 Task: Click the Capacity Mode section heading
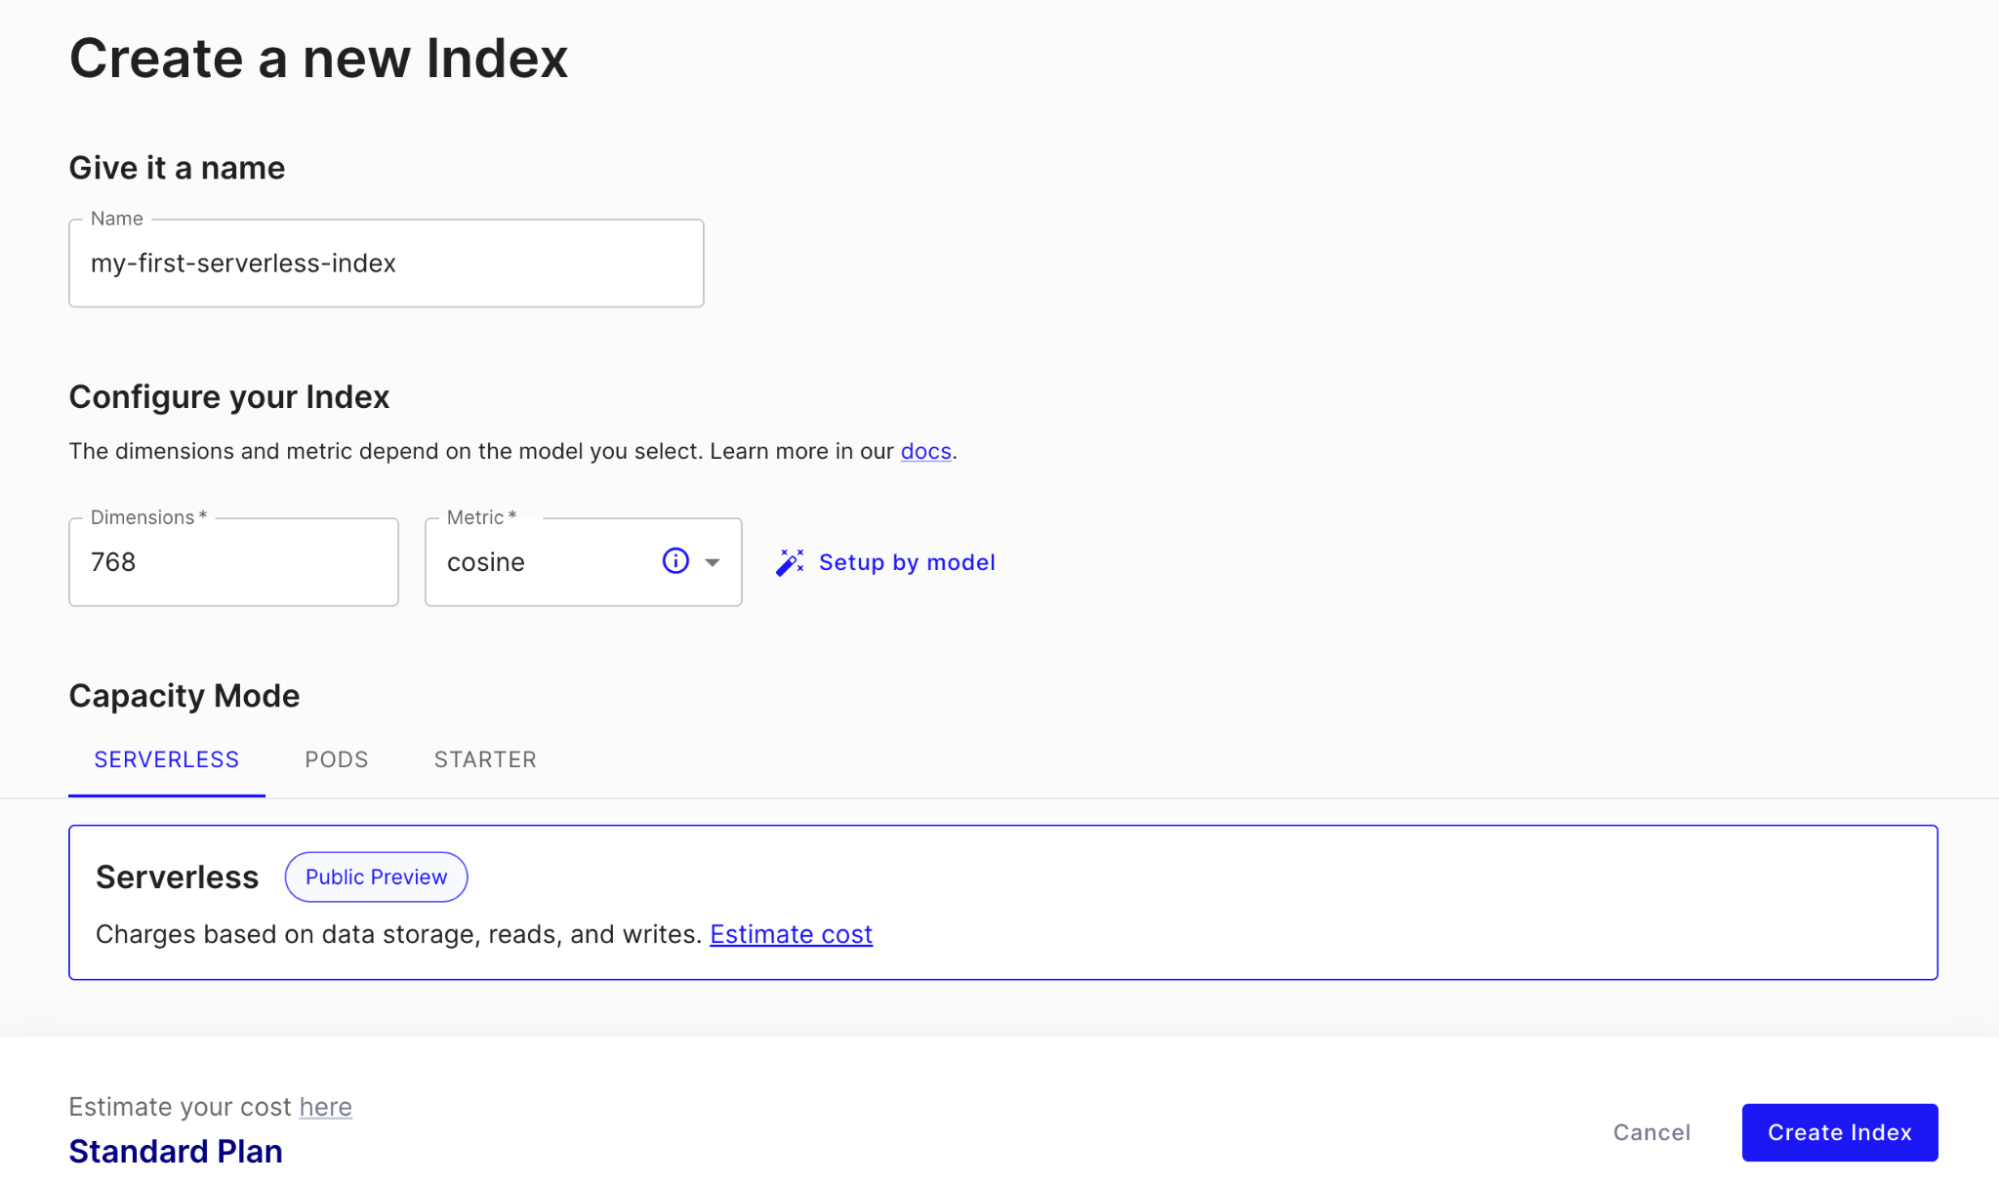[184, 696]
